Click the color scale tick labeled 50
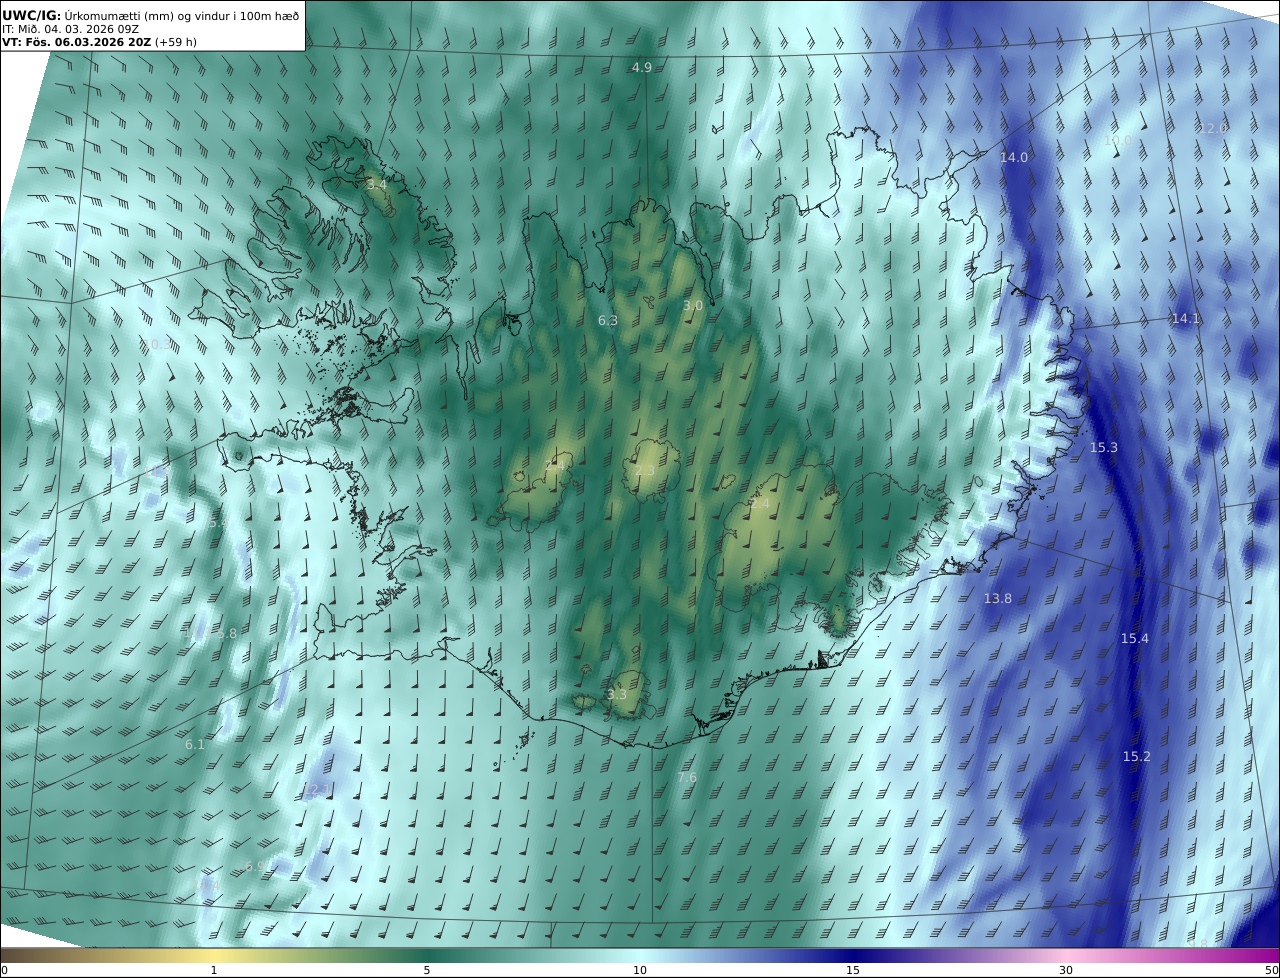The width and height of the screenshot is (1280, 978). coord(1271,970)
